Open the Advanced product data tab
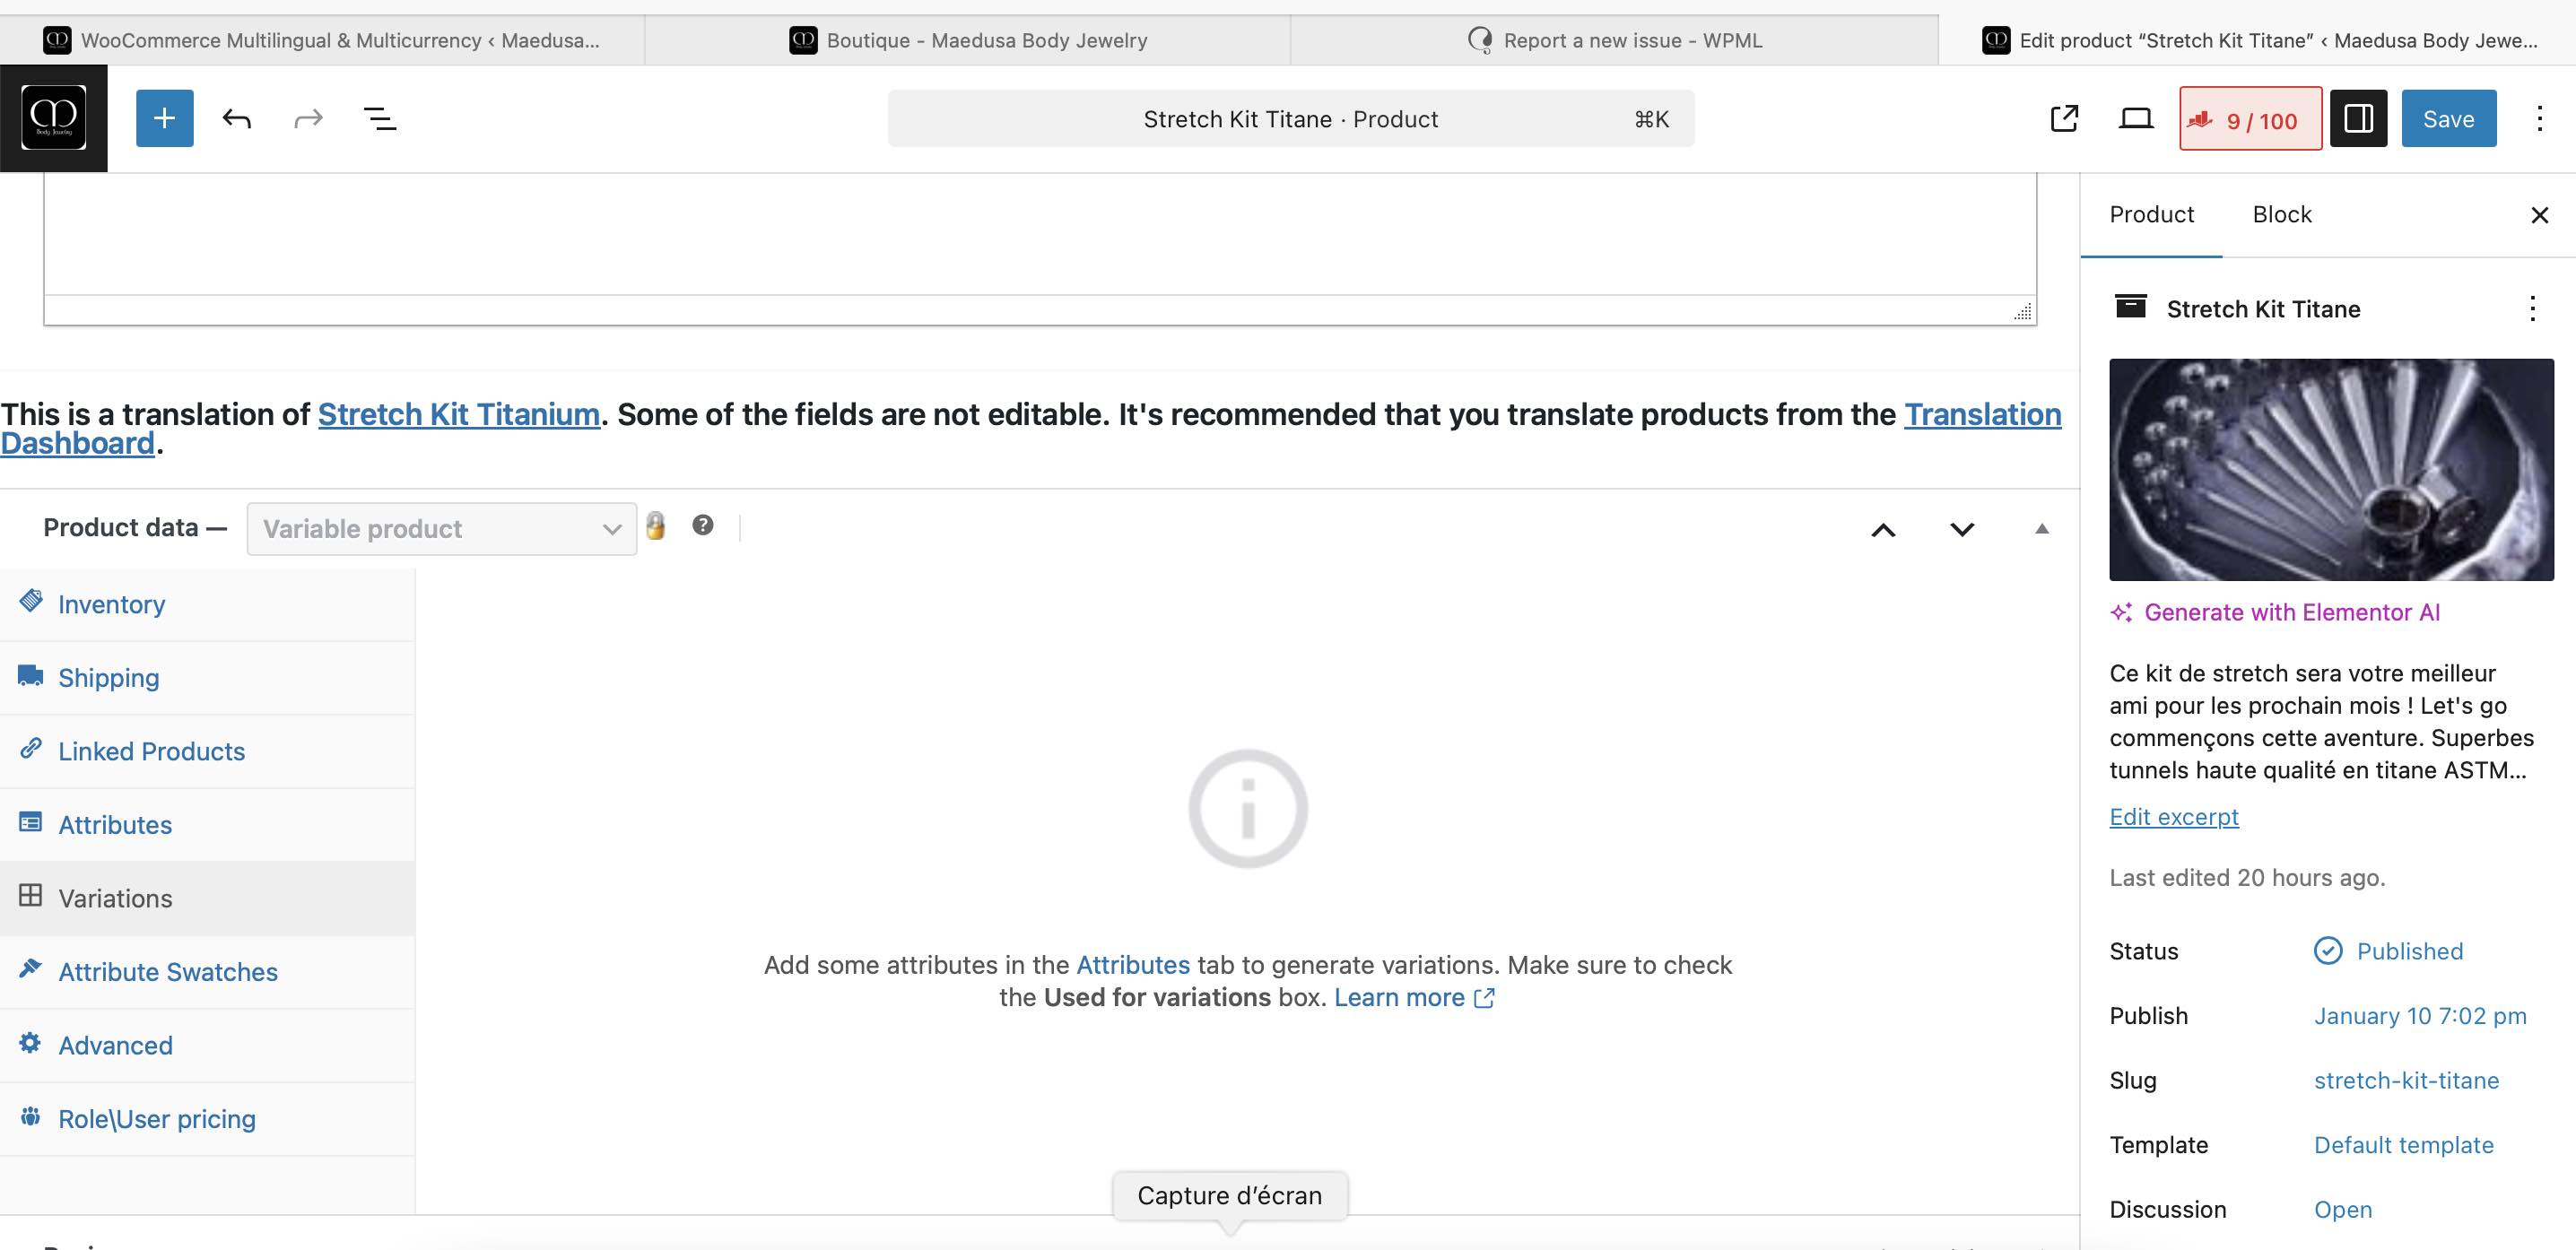 207,1045
